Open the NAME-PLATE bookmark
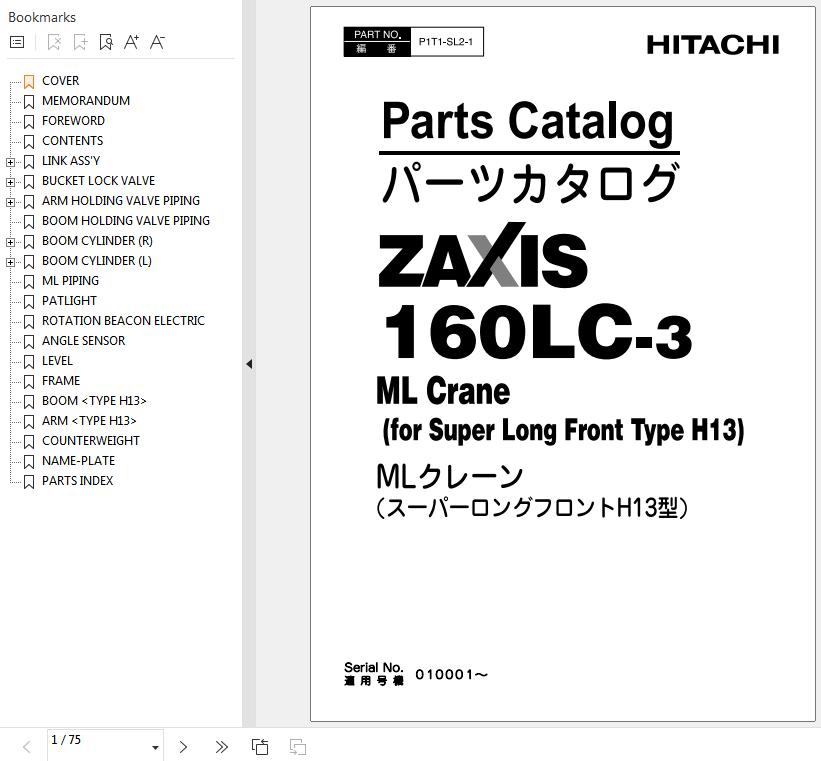Image resolution: width=821 pixels, height=761 pixels. tap(79, 461)
